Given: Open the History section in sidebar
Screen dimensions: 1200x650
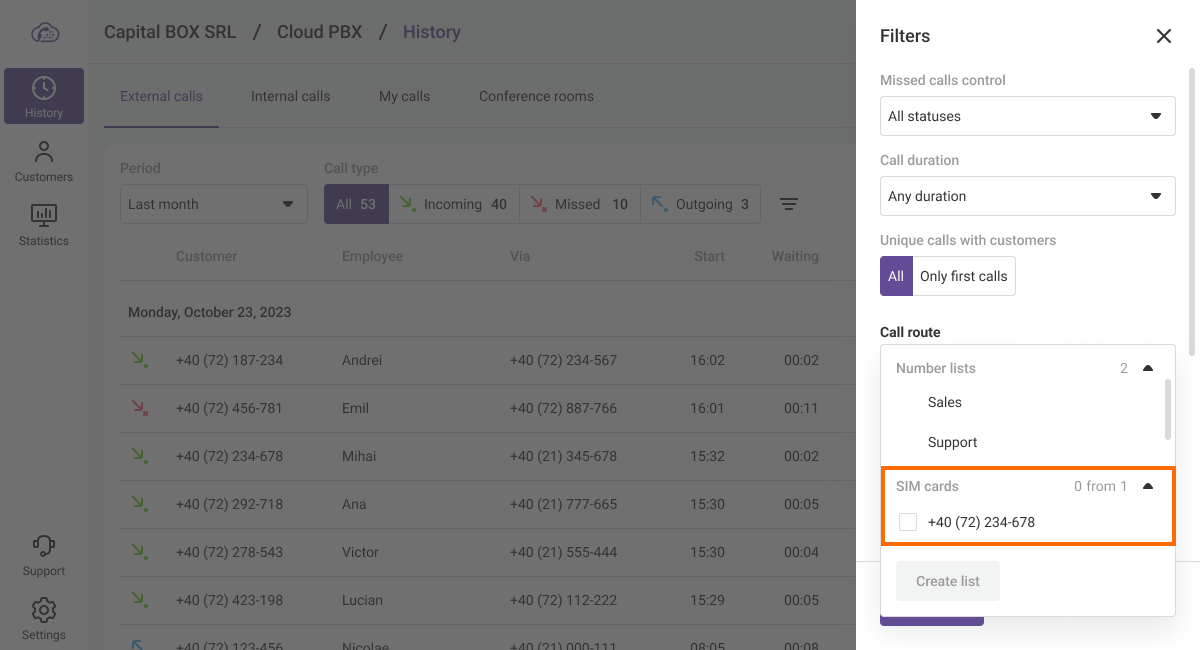Looking at the screenshot, I should (44, 96).
